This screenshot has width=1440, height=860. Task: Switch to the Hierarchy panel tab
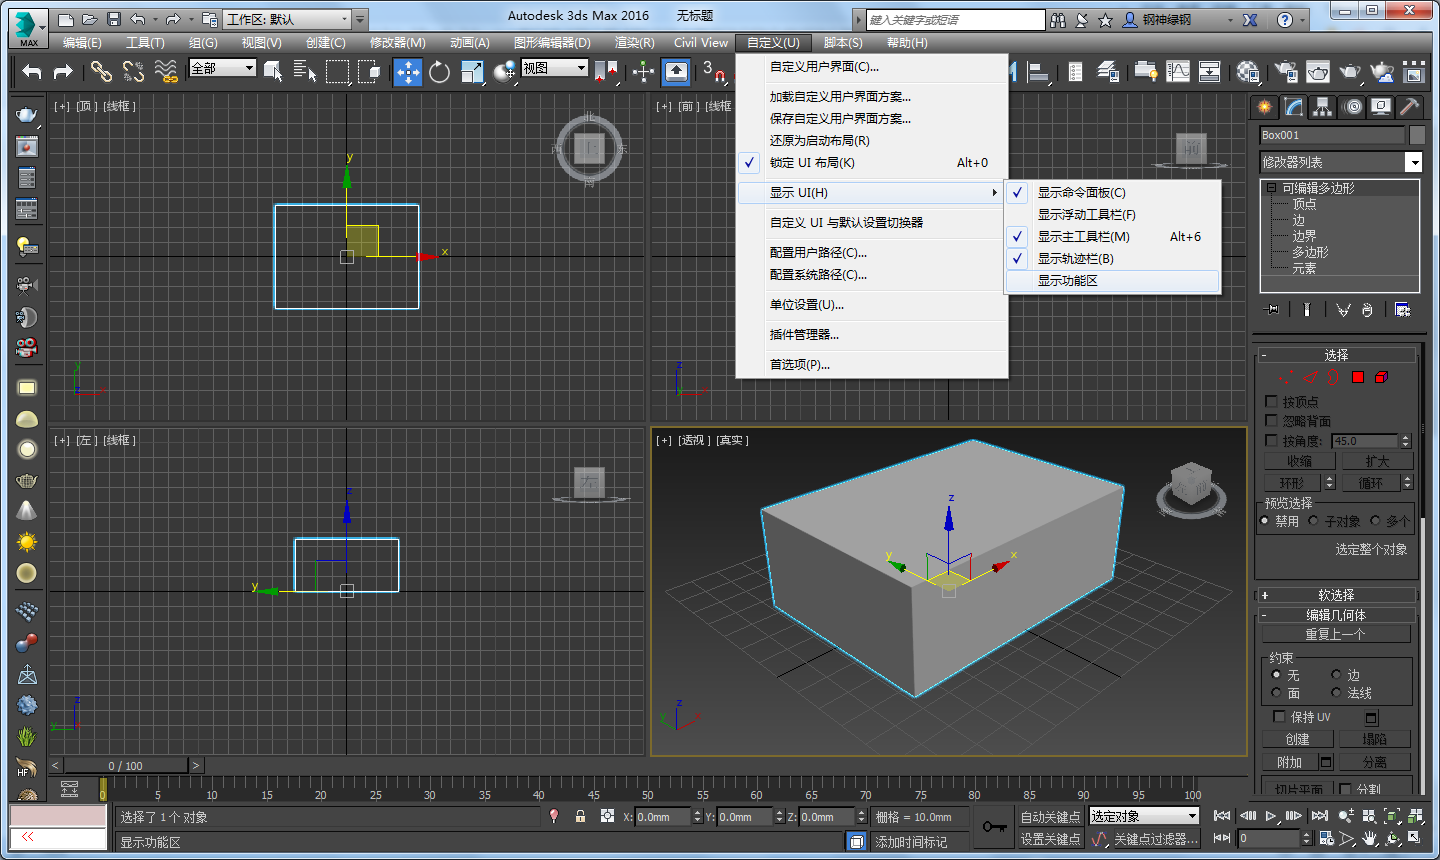(x=1323, y=106)
